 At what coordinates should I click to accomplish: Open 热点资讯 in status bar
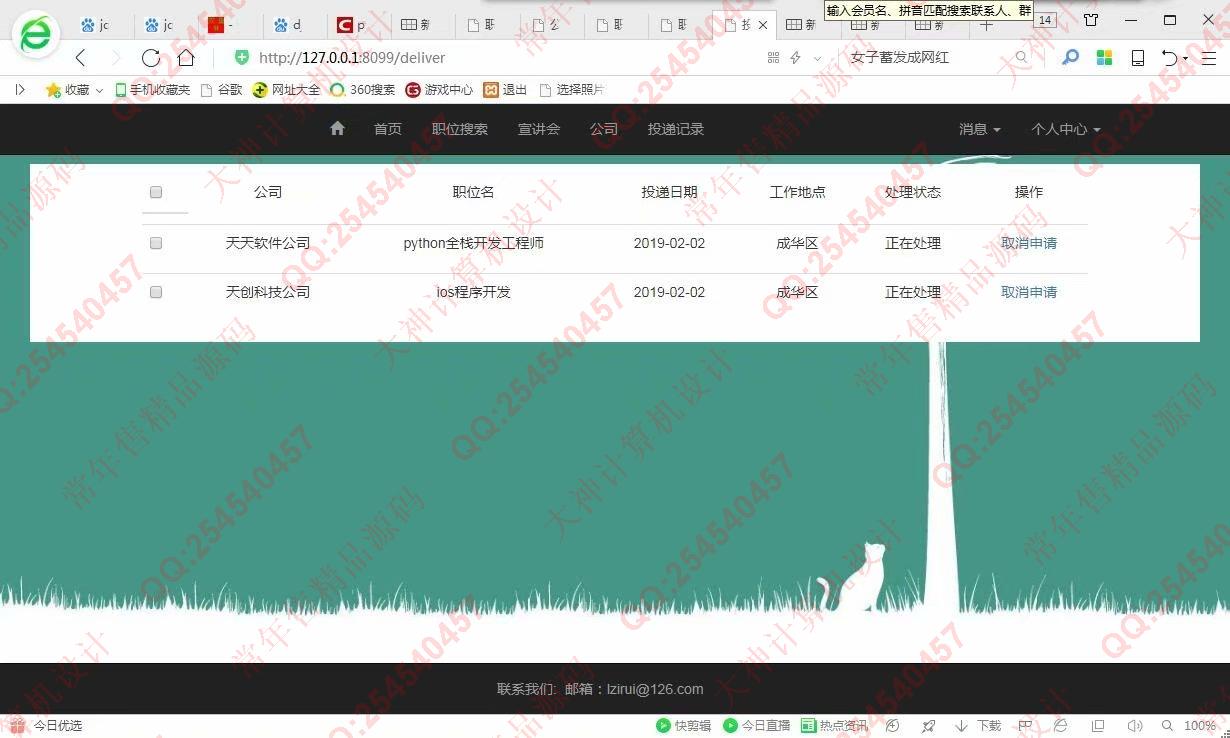click(834, 726)
